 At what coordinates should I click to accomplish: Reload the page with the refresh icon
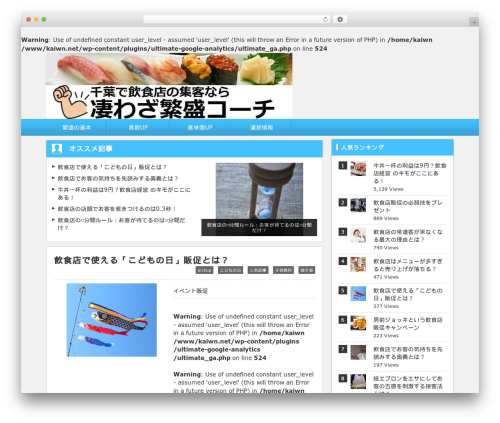(325, 20)
